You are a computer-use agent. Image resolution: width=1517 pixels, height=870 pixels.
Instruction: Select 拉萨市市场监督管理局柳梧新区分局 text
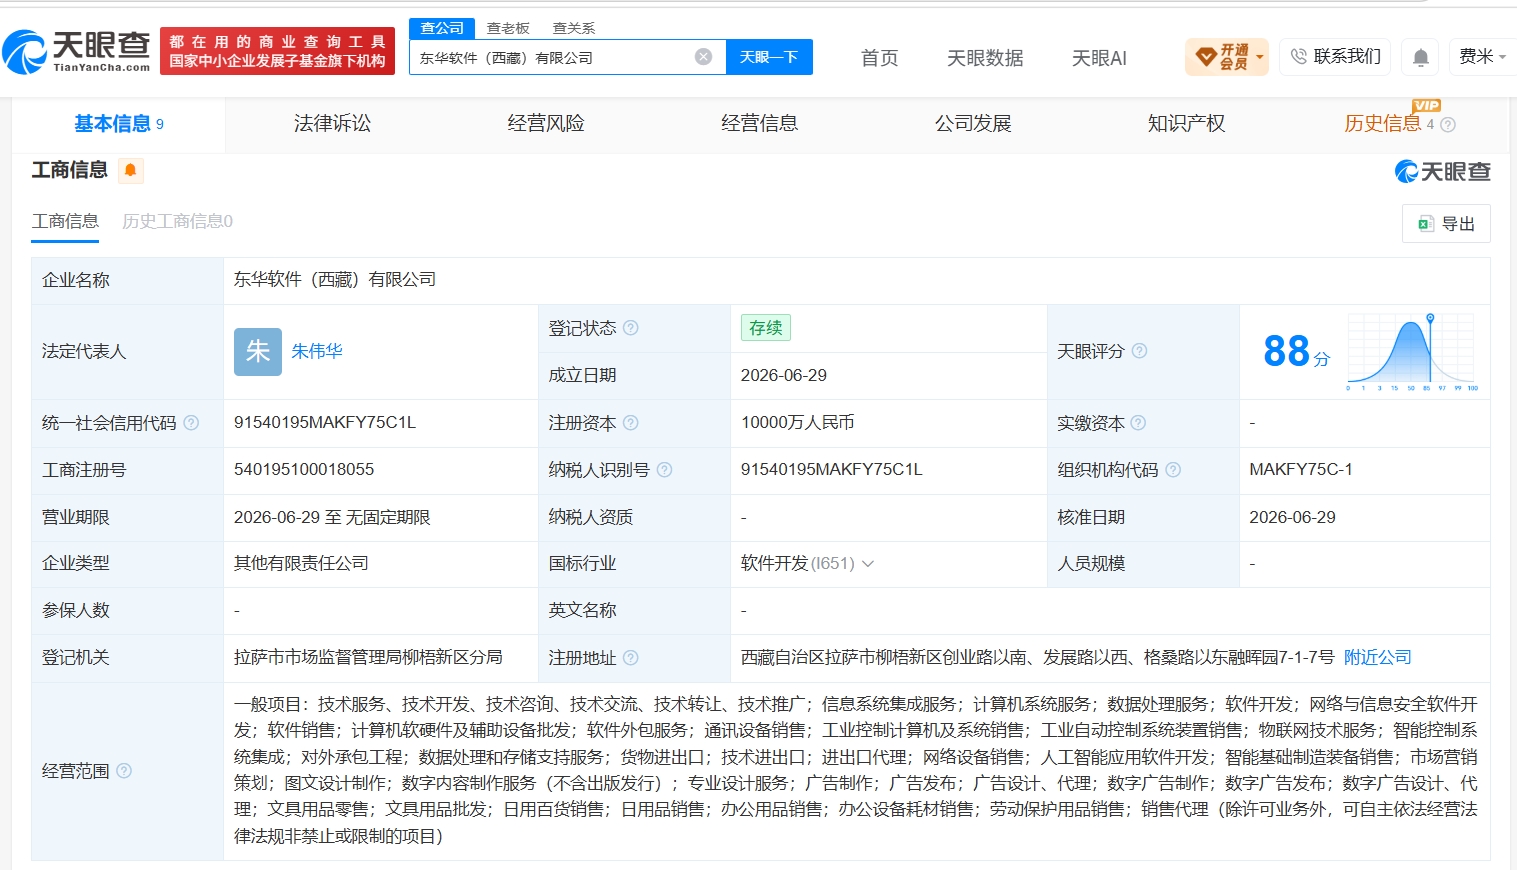point(368,658)
